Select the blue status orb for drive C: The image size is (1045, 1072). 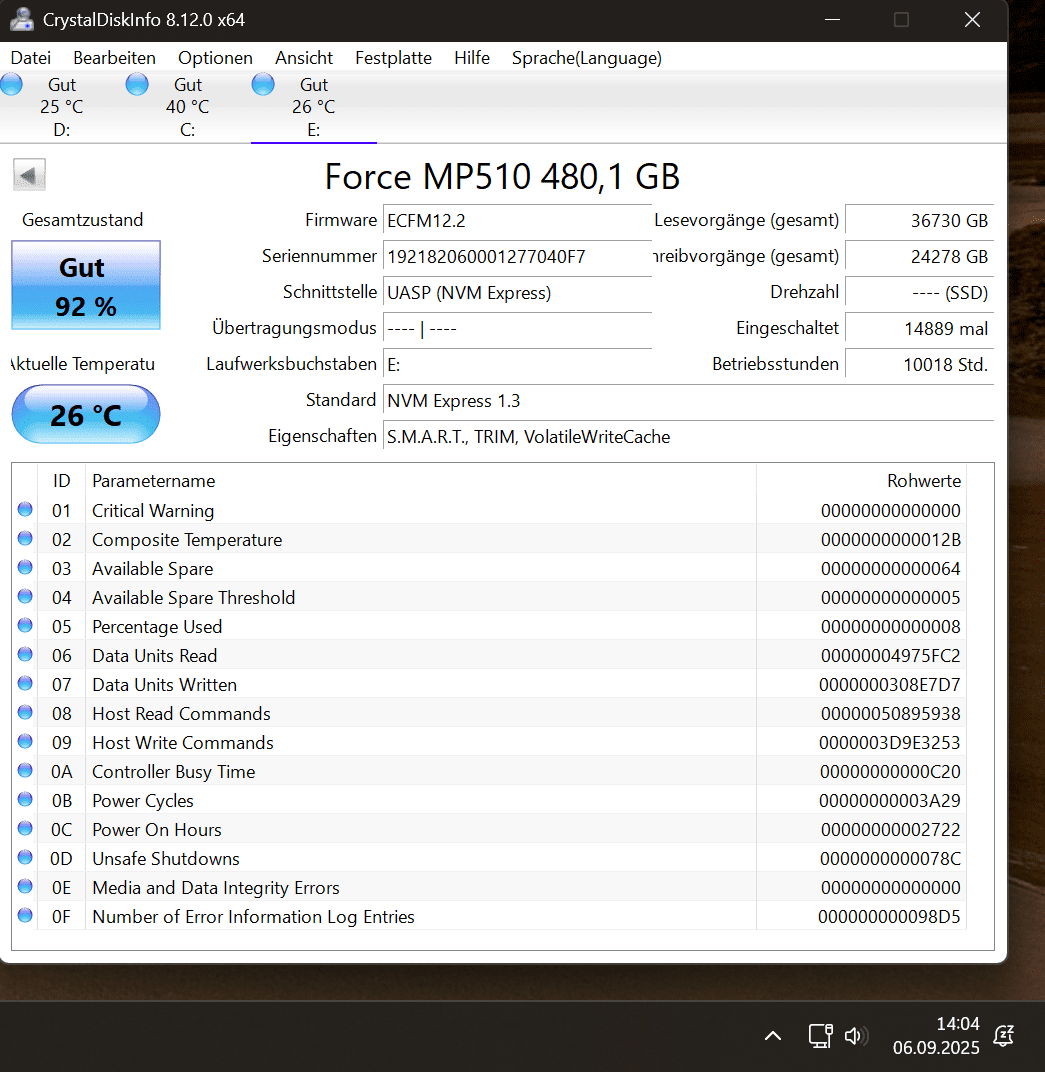[x=137, y=84]
